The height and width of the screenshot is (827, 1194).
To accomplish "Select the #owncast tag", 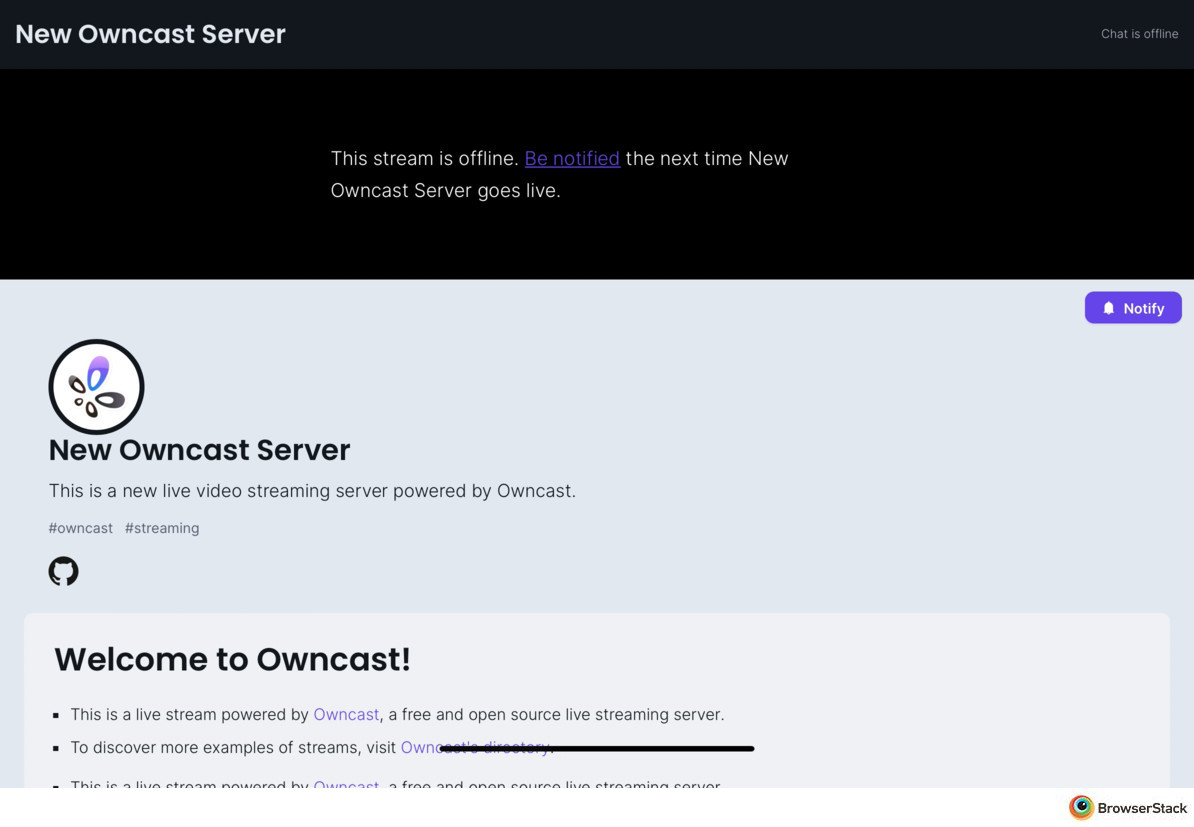I will 80,528.
